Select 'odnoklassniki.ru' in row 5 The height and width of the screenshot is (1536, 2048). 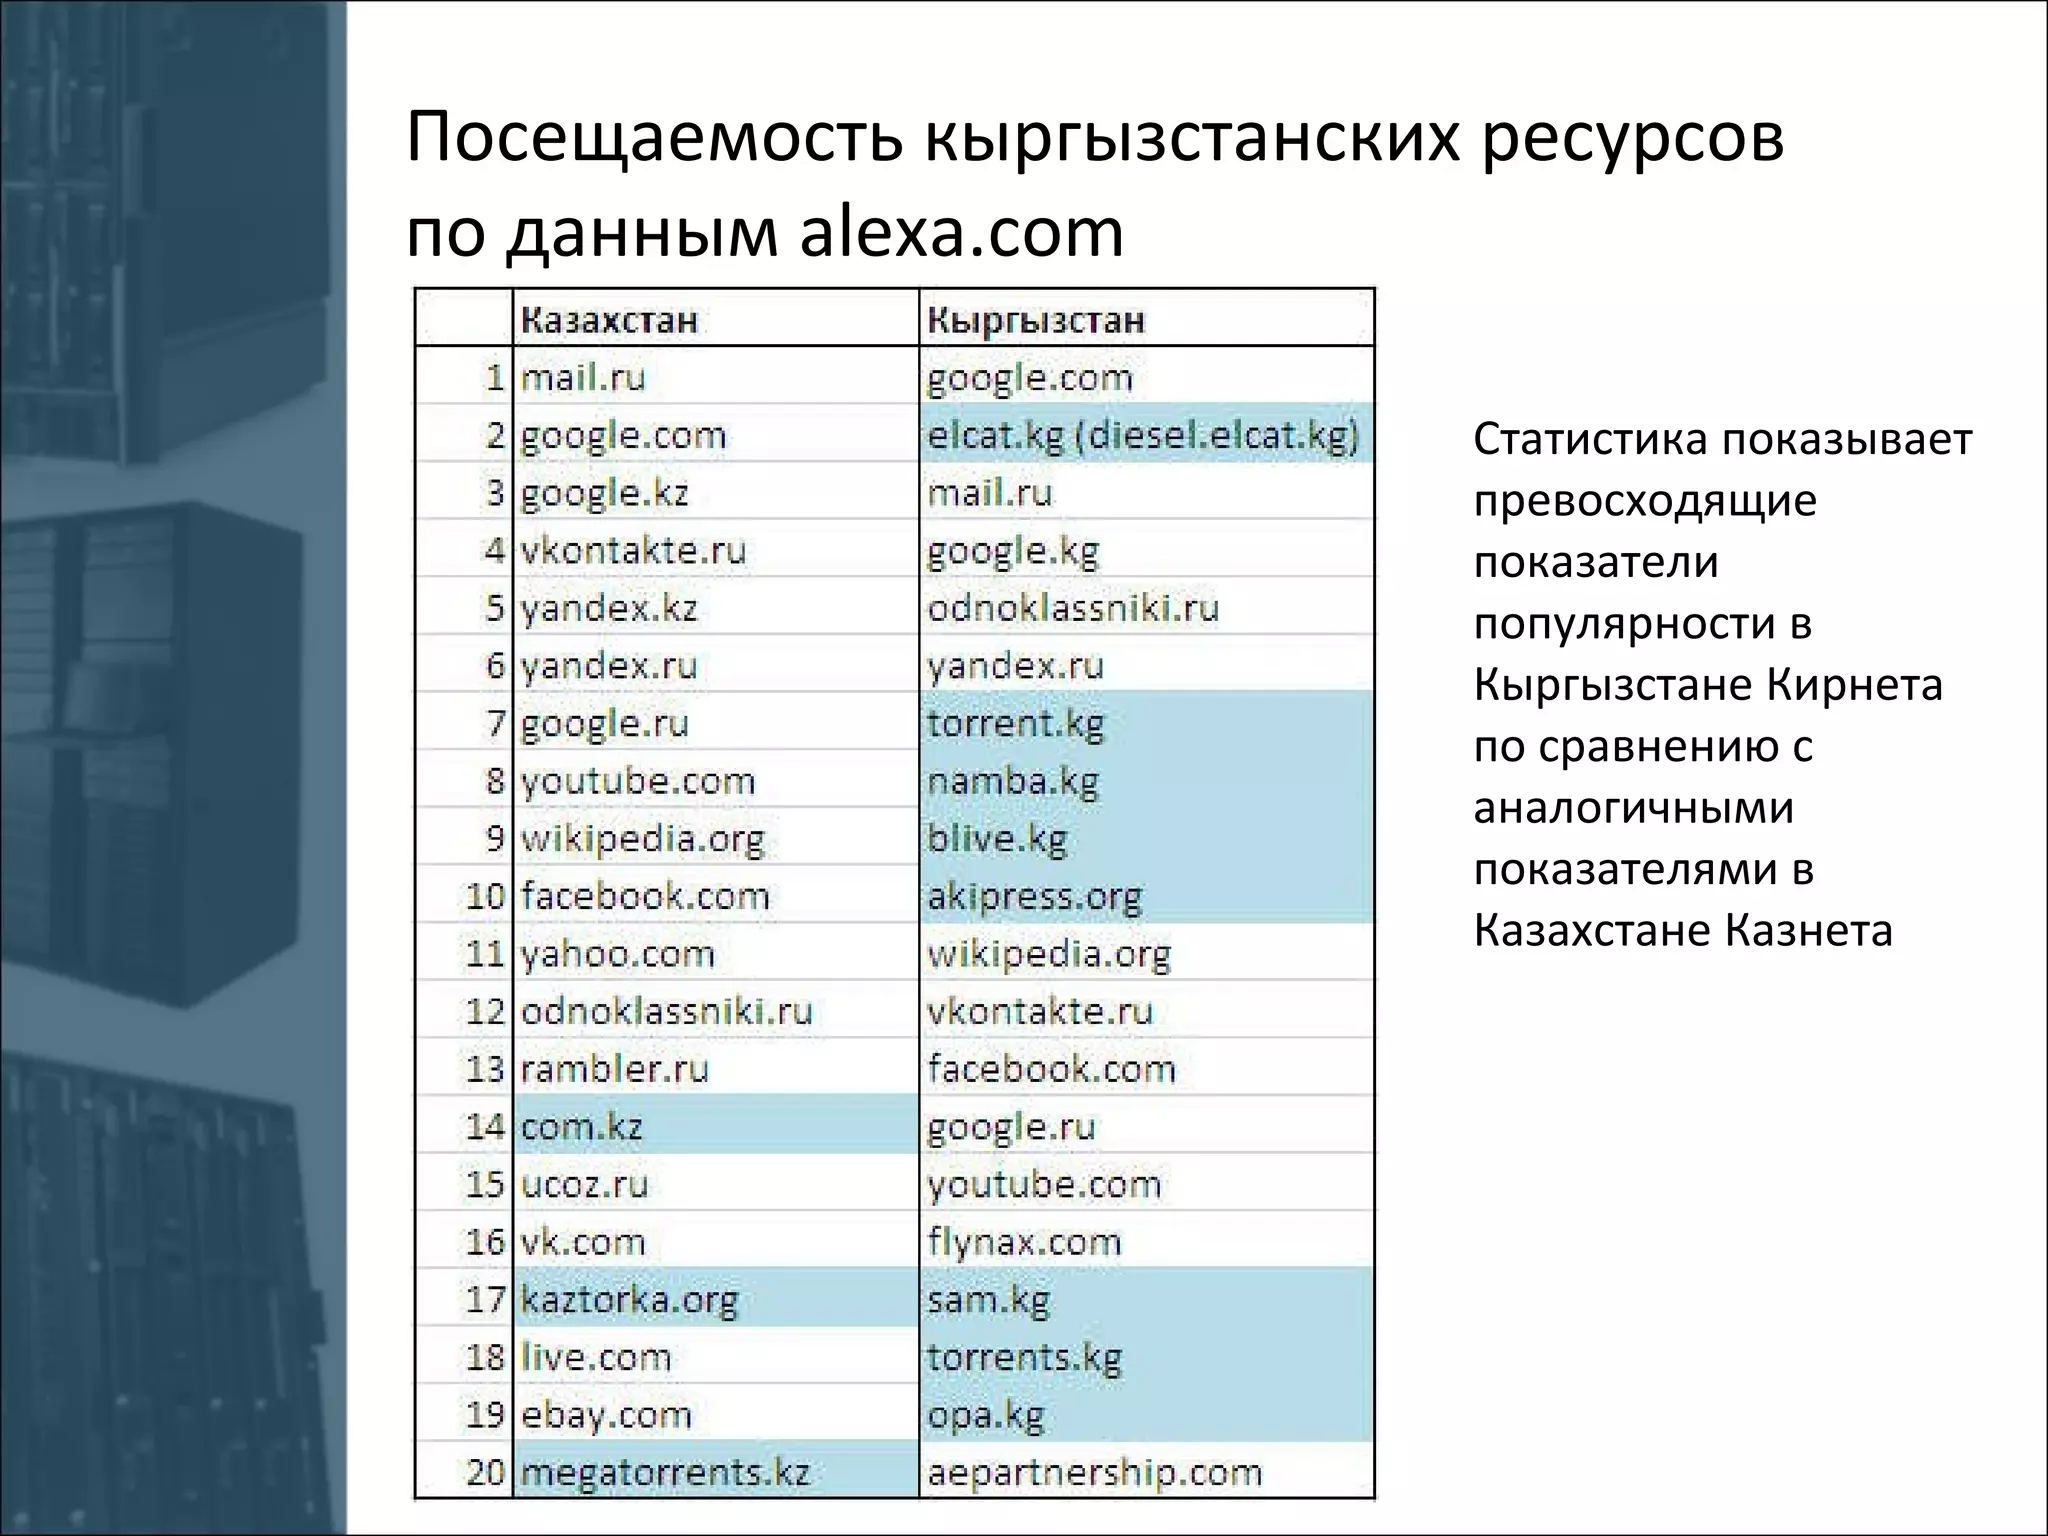pos(1147,607)
